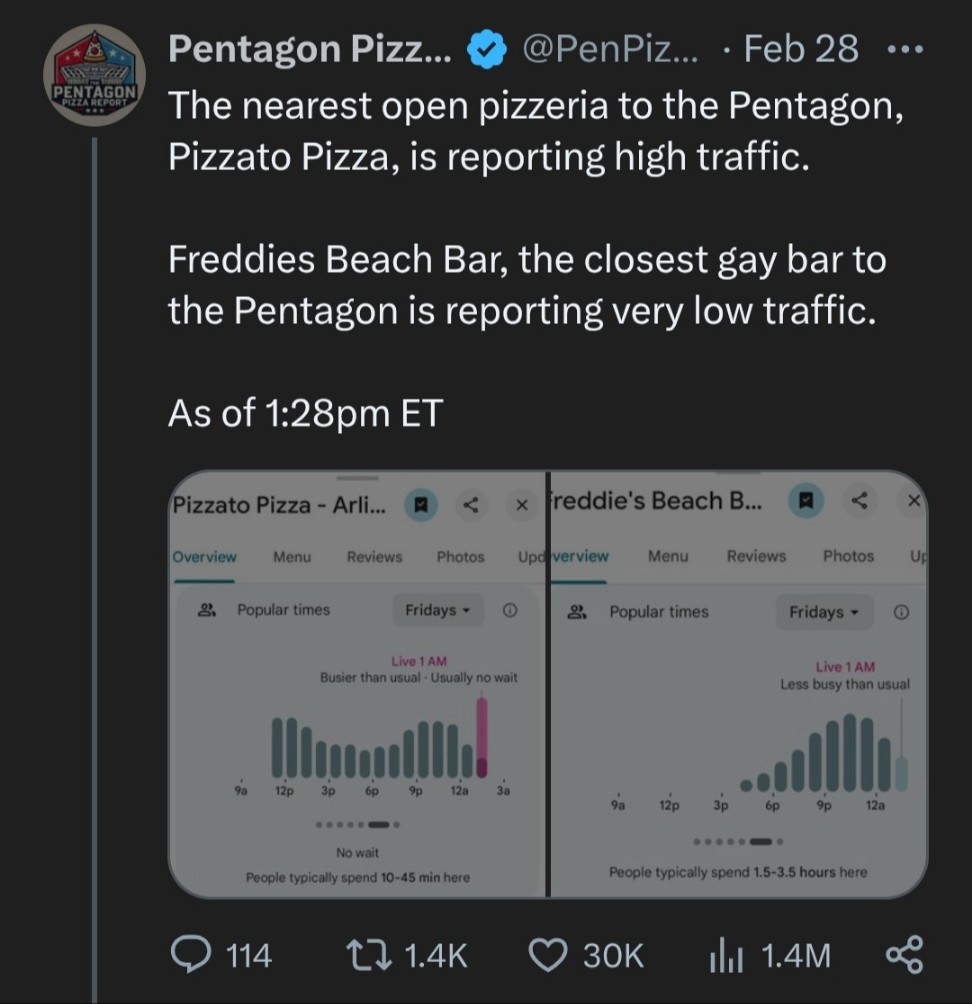
Task: Share the tweet via share icon
Action: click(x=906, y=954)
